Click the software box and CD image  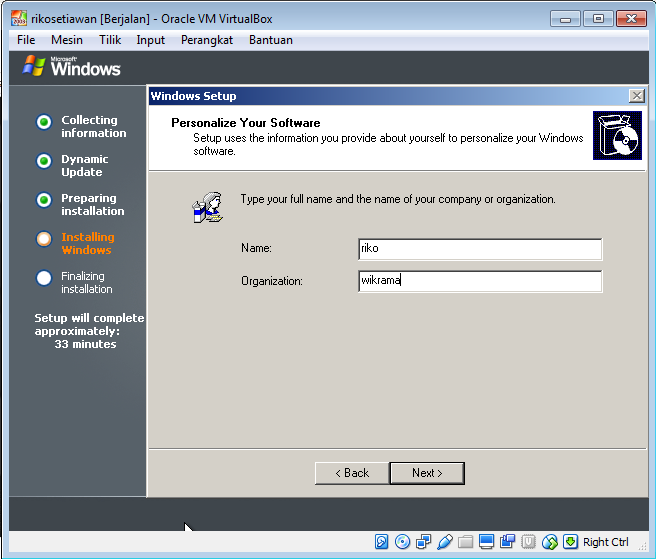point(617,135)
